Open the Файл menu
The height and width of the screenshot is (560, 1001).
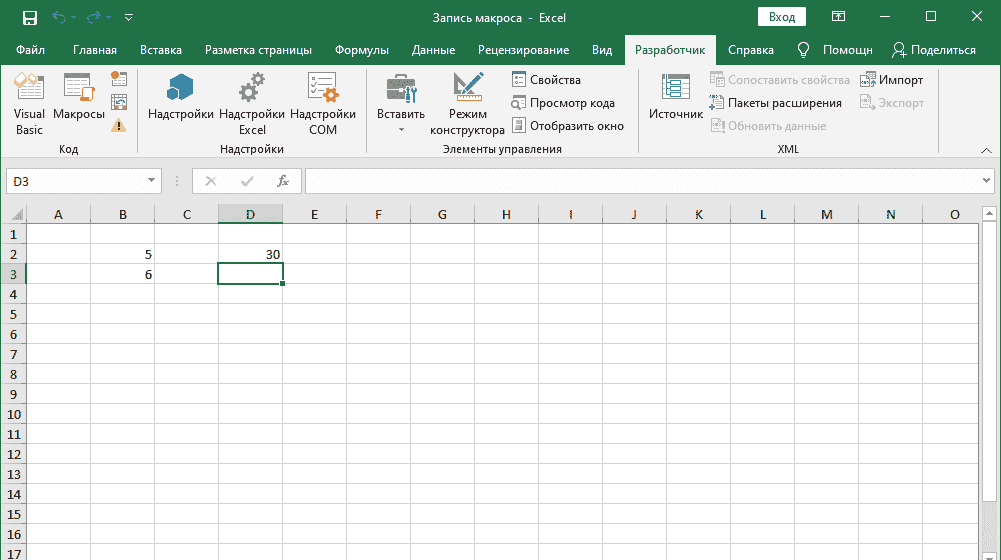point(30,50)
